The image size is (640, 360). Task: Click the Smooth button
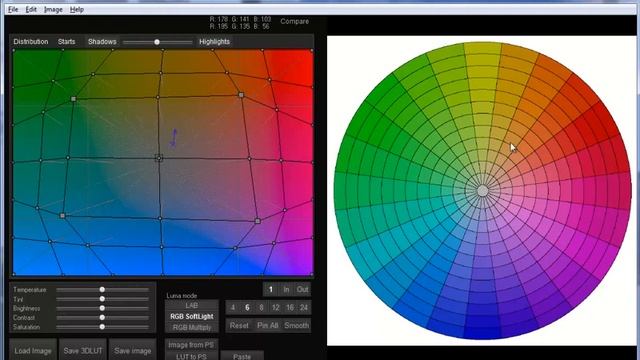click(296, 326)
